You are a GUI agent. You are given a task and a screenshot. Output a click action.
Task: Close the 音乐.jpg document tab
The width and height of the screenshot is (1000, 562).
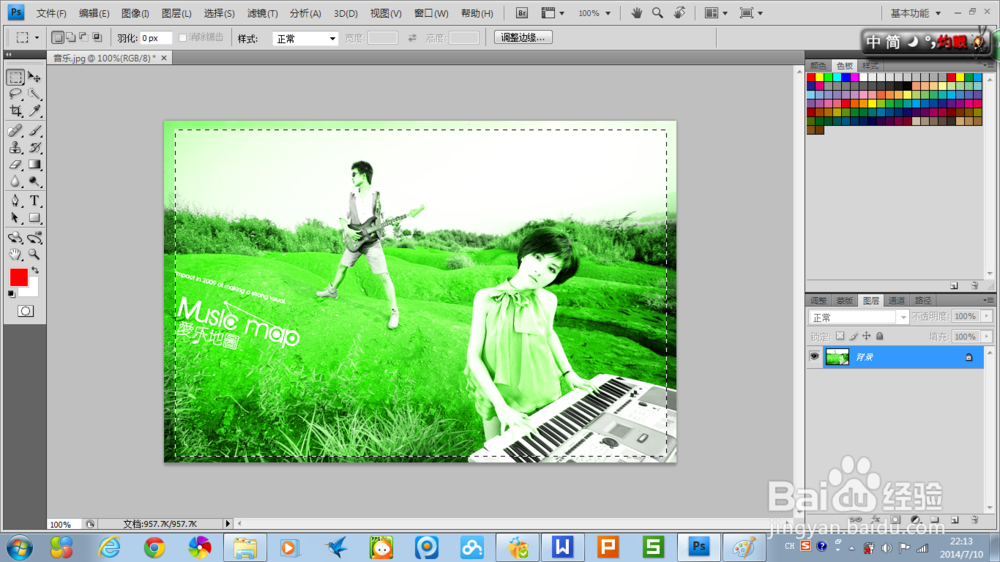pos(164,58)
